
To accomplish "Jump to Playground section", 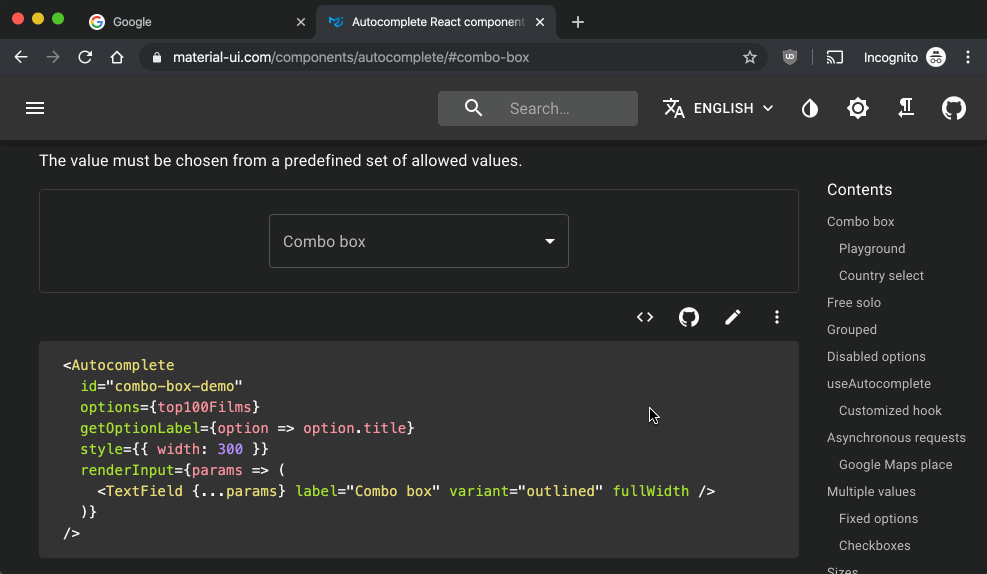I will (x=872, y=249).
